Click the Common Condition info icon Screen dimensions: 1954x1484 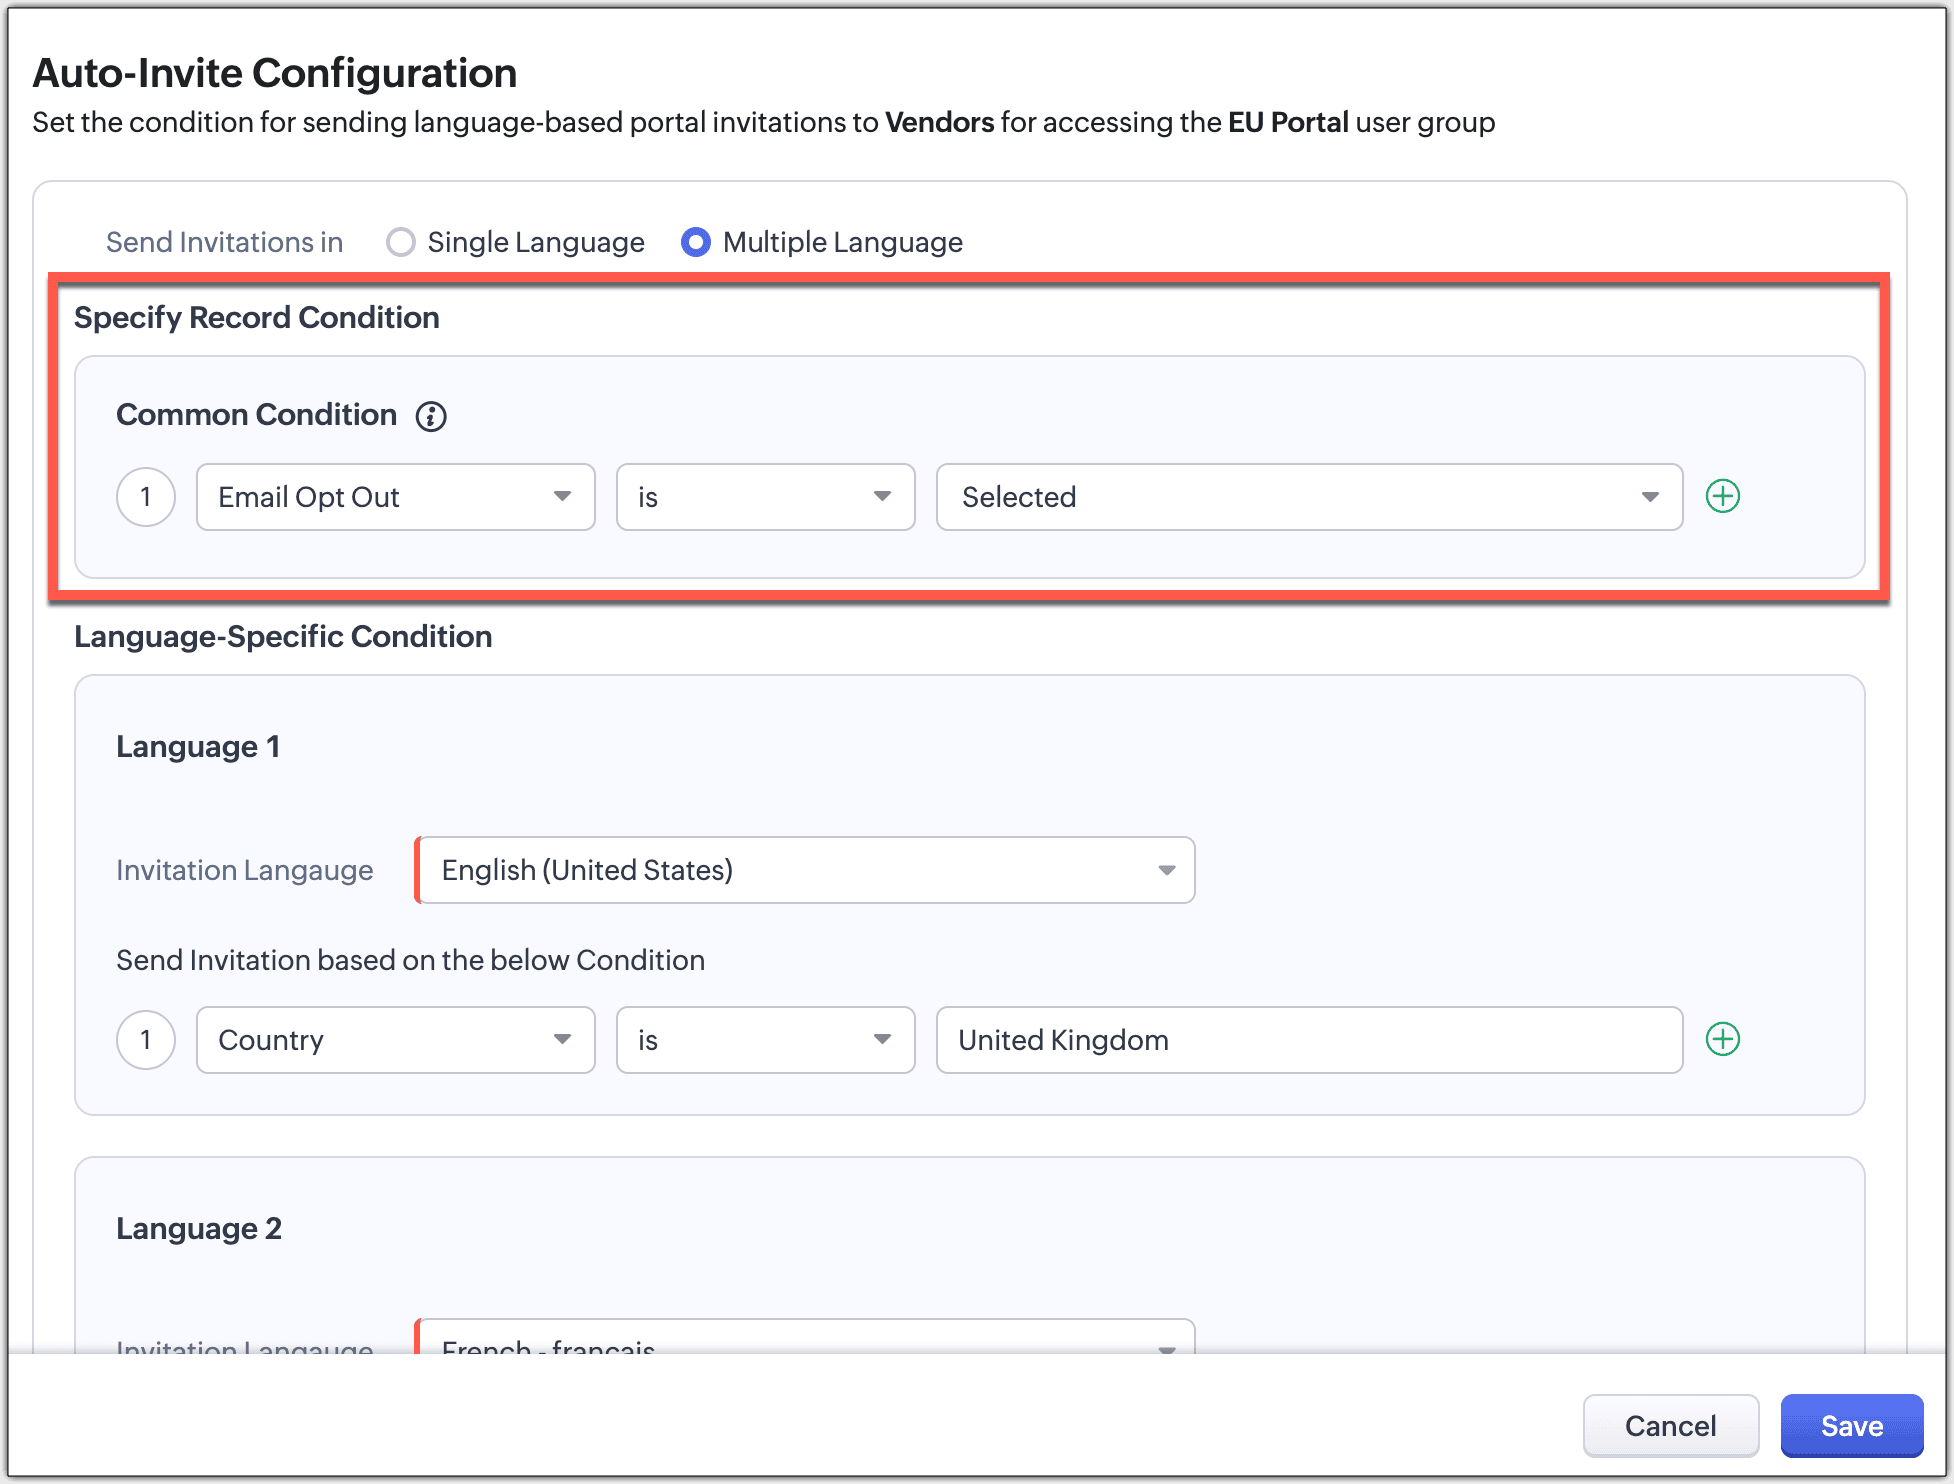pyautogui.click(x=431, y=416)
